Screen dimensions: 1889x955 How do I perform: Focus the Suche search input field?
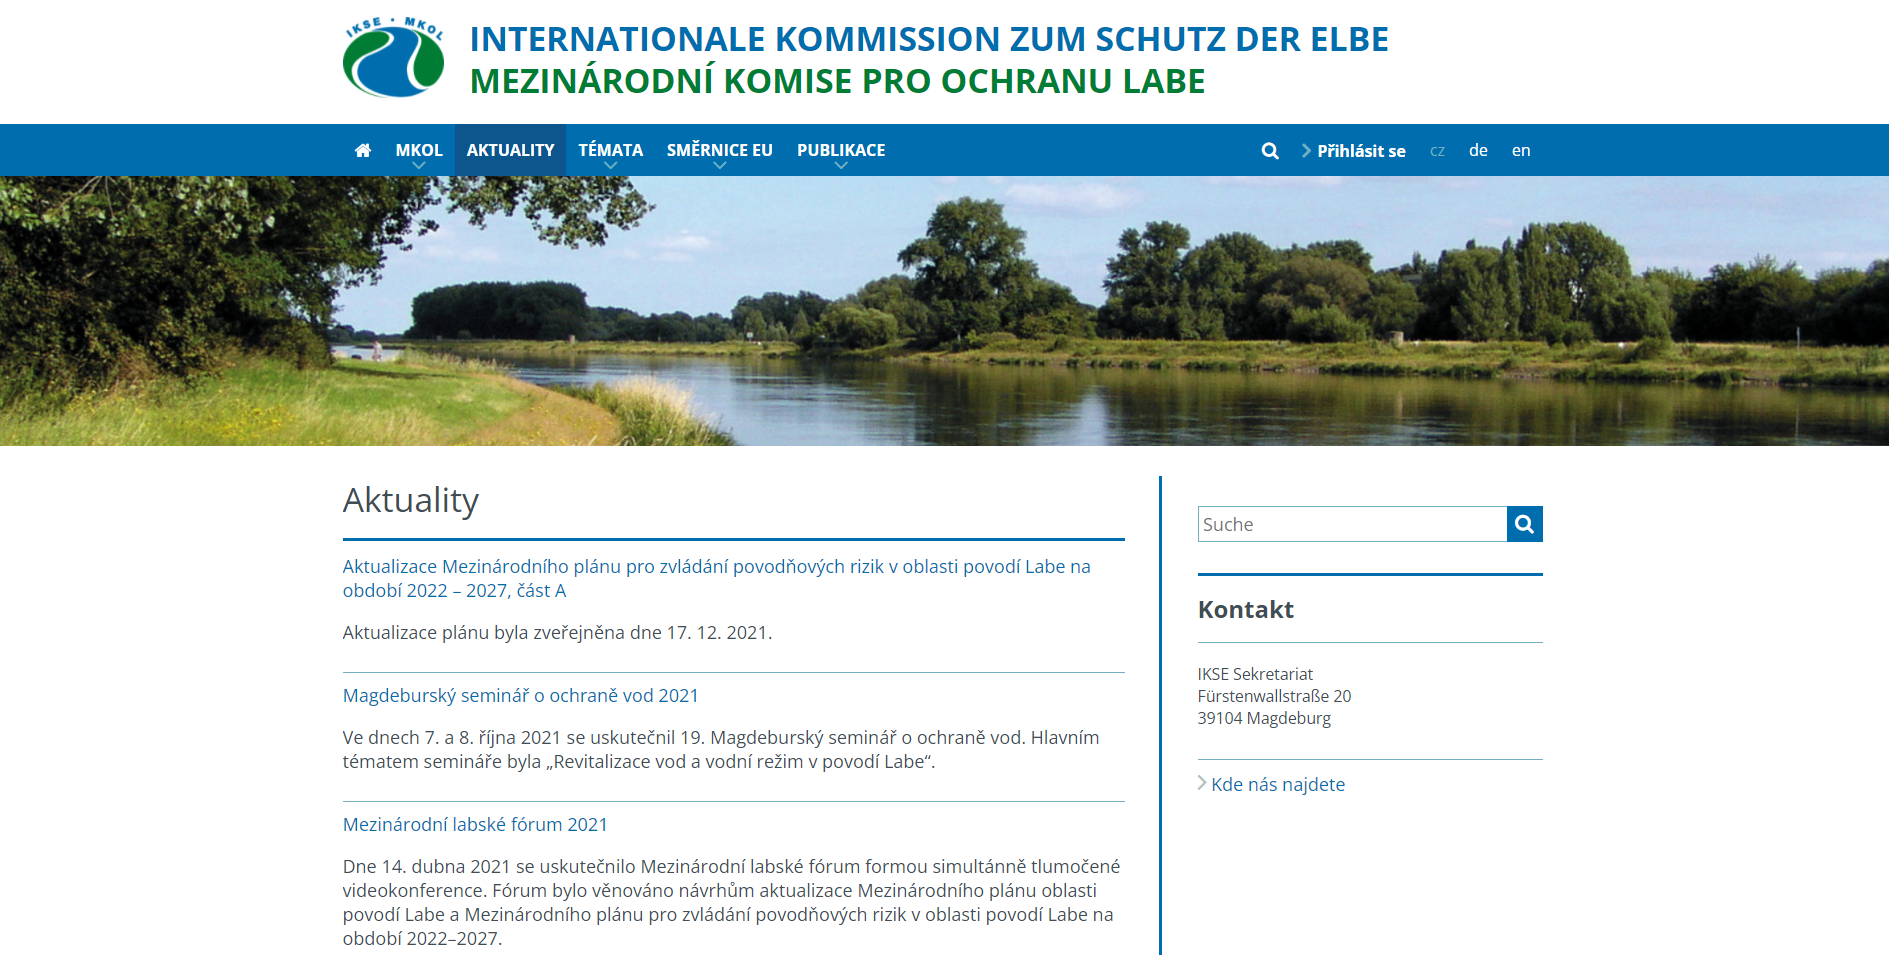1352,524
